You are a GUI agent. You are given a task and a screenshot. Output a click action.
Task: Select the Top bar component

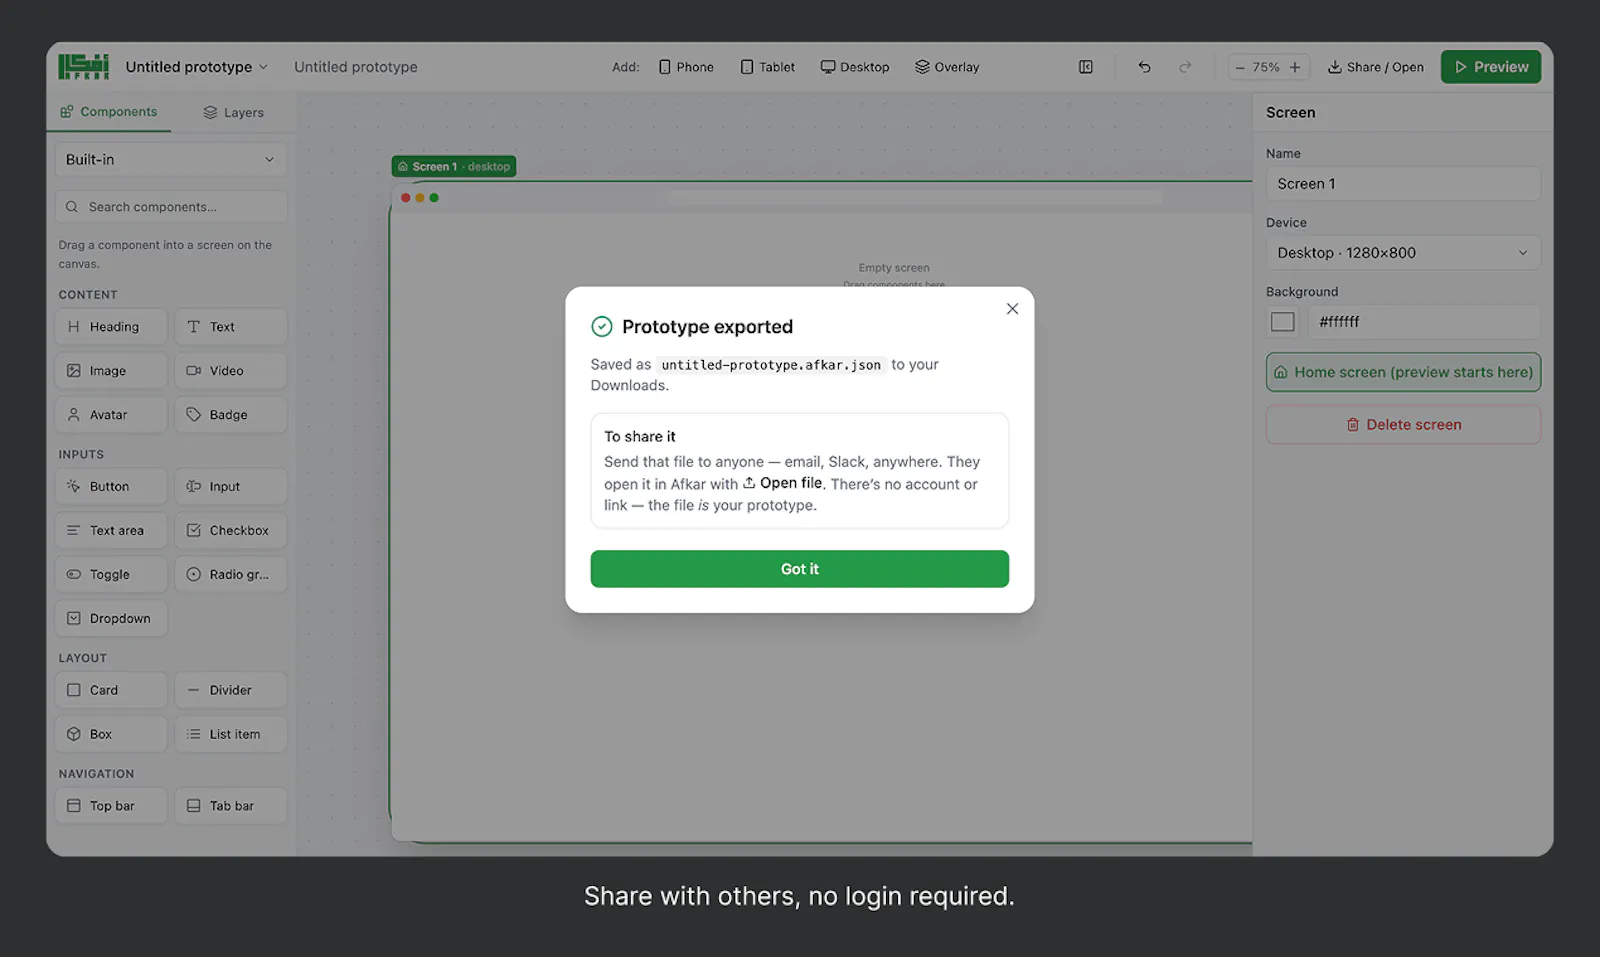coord(111,807)
